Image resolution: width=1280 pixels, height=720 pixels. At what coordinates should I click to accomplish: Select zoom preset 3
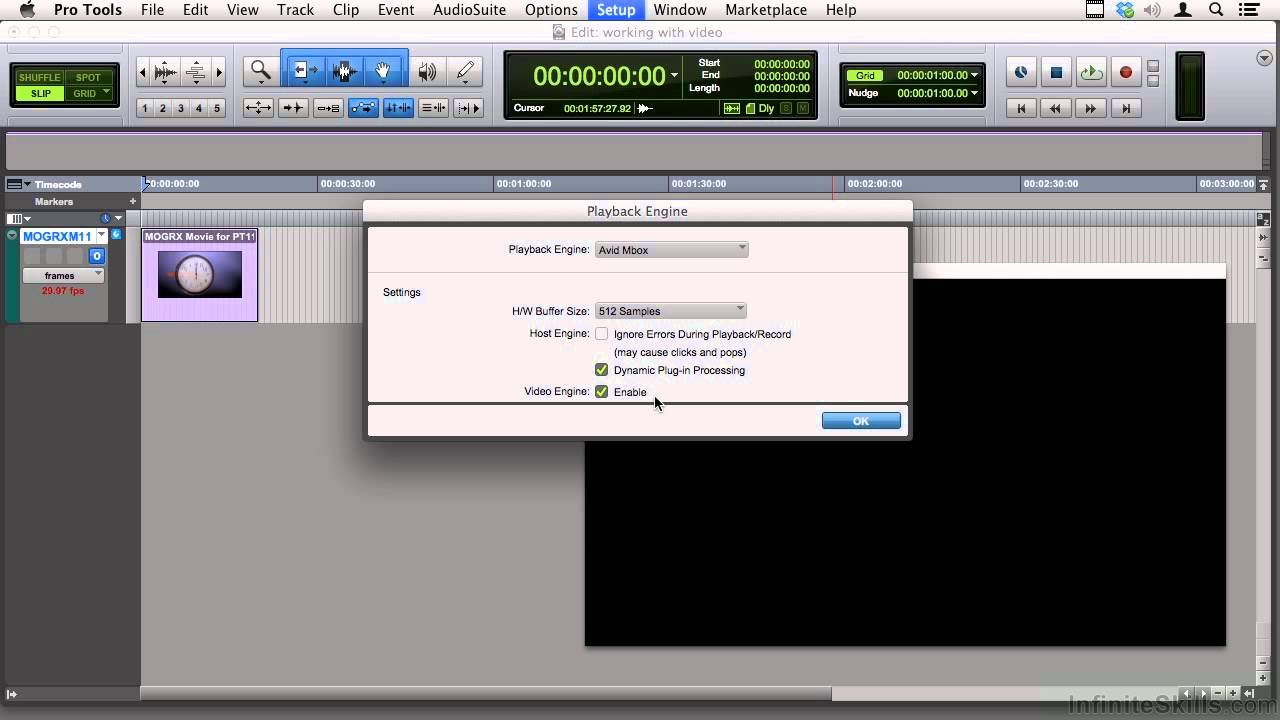(181, 108)
